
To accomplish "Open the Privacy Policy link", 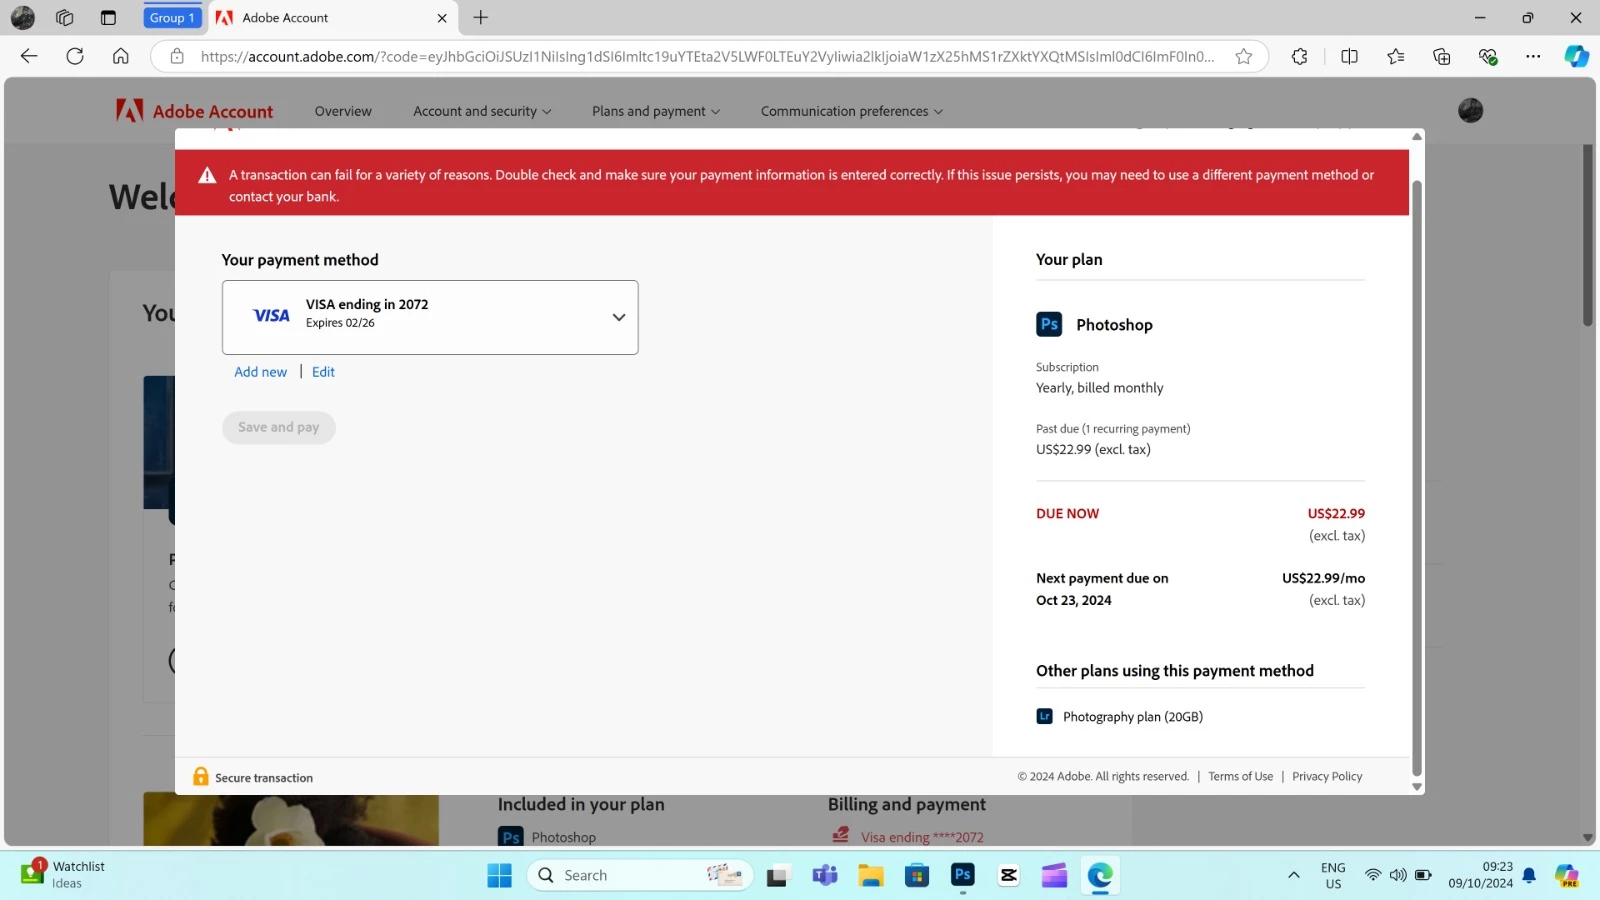I will (x=1327, y=776).
